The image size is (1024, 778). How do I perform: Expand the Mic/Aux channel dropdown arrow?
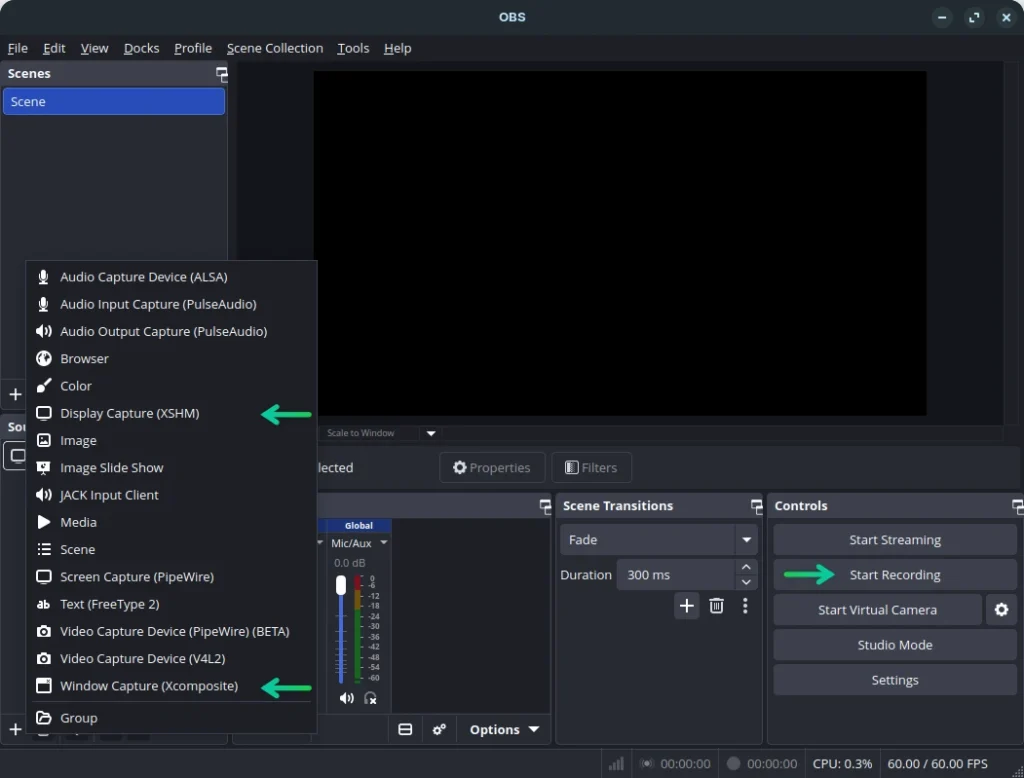pyautogui.click(x=384, y=543)
